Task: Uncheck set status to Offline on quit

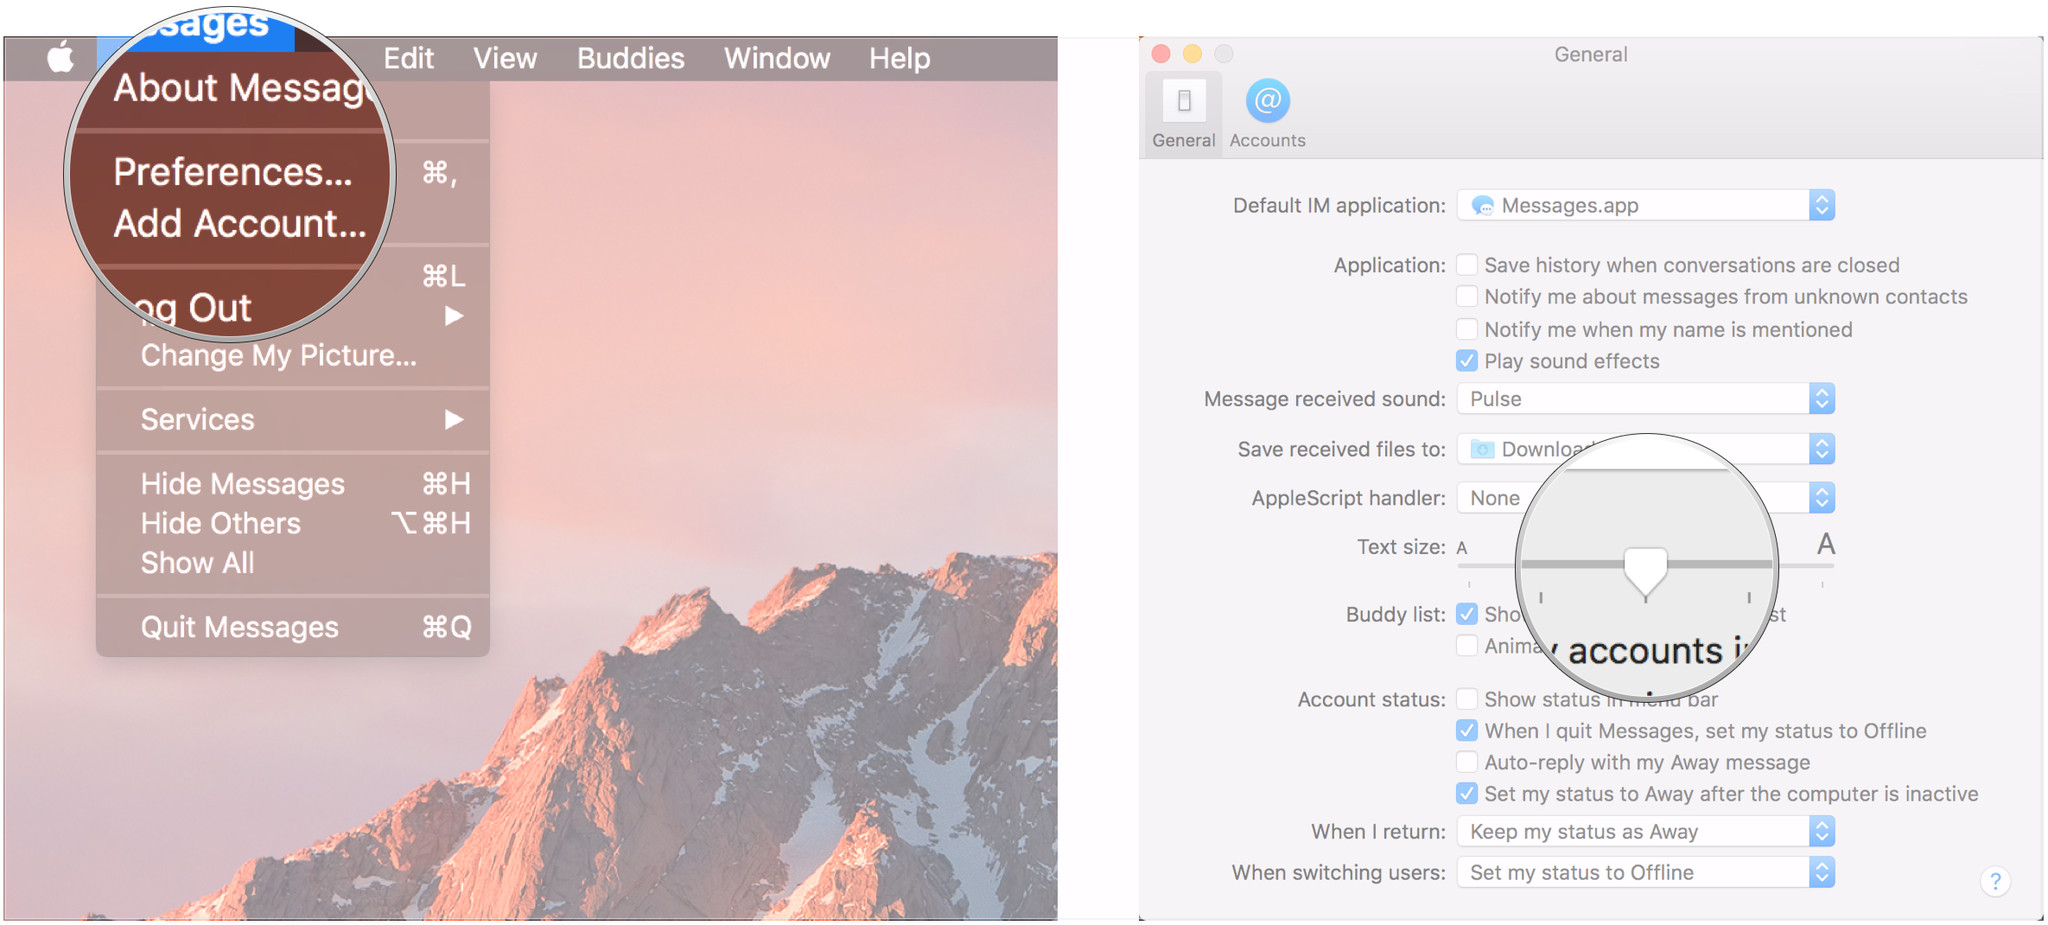Action: [1467, 731]
